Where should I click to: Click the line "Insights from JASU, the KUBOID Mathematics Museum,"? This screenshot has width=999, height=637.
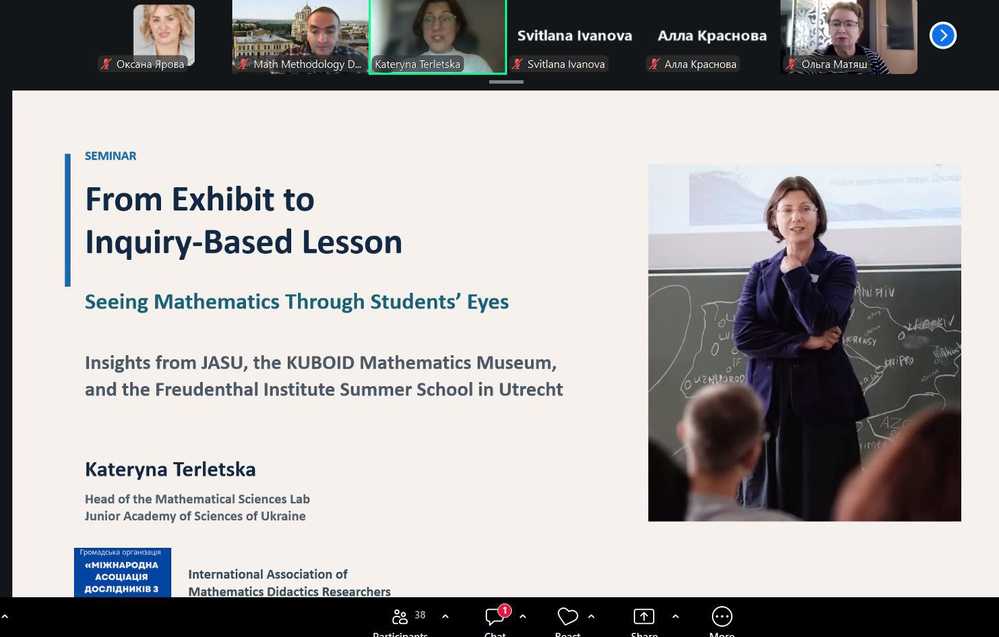click(x=320, y=362)
